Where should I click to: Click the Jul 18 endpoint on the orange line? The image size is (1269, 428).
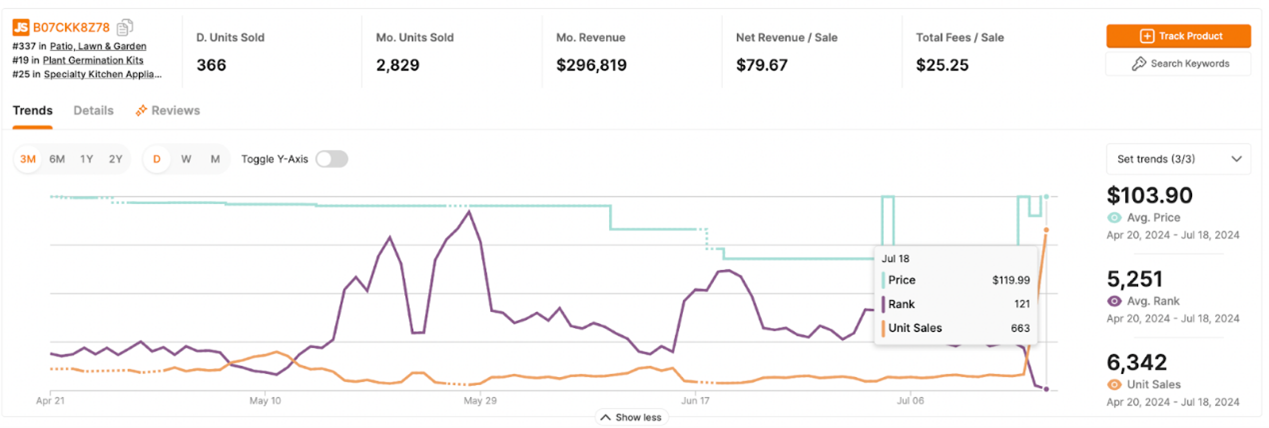[1046, 230]
